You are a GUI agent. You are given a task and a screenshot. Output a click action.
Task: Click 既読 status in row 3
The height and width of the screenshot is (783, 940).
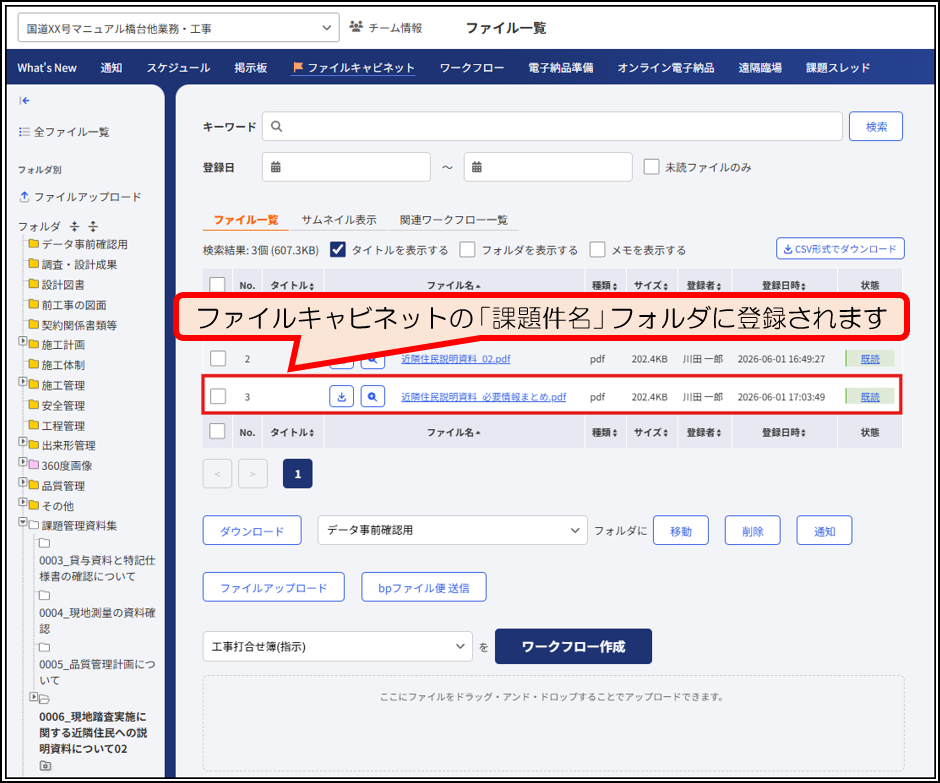pyautogui.click(x=870, y=397)
